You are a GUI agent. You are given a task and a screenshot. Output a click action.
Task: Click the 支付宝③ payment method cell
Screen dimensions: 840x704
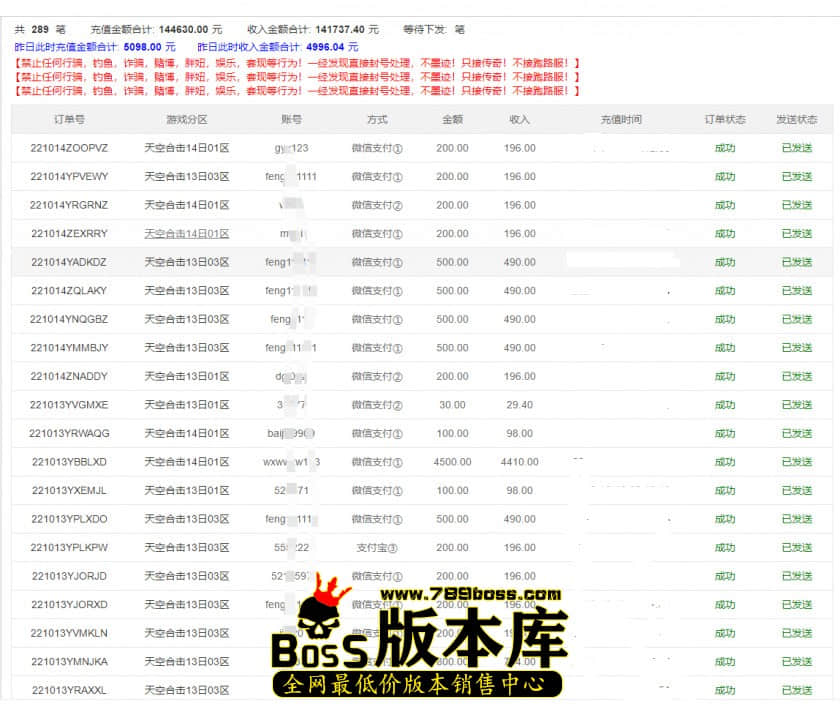(x=377, y=548)
